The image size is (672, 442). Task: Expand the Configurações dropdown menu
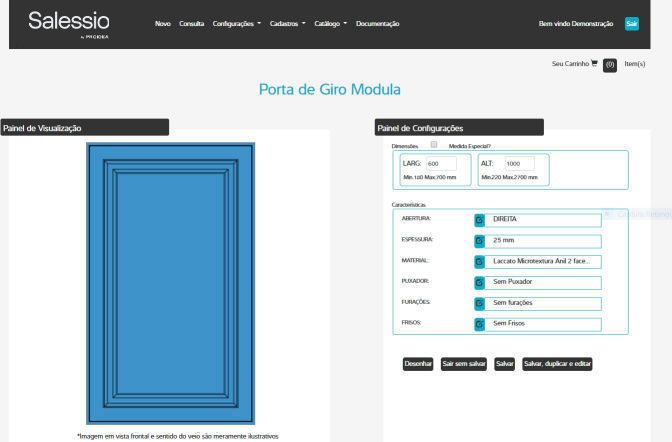237,23
